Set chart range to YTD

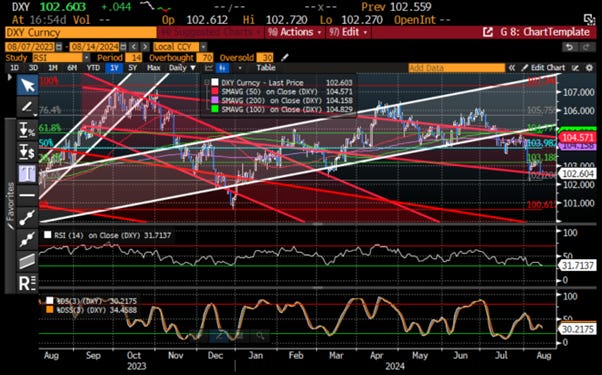pos(93,68)
